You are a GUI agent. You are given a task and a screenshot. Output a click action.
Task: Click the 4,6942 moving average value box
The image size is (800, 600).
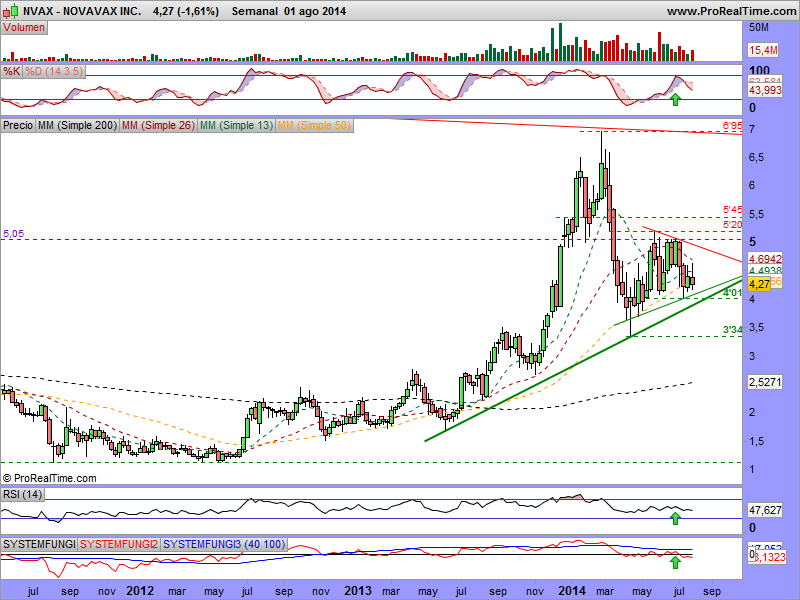point(765,259)
